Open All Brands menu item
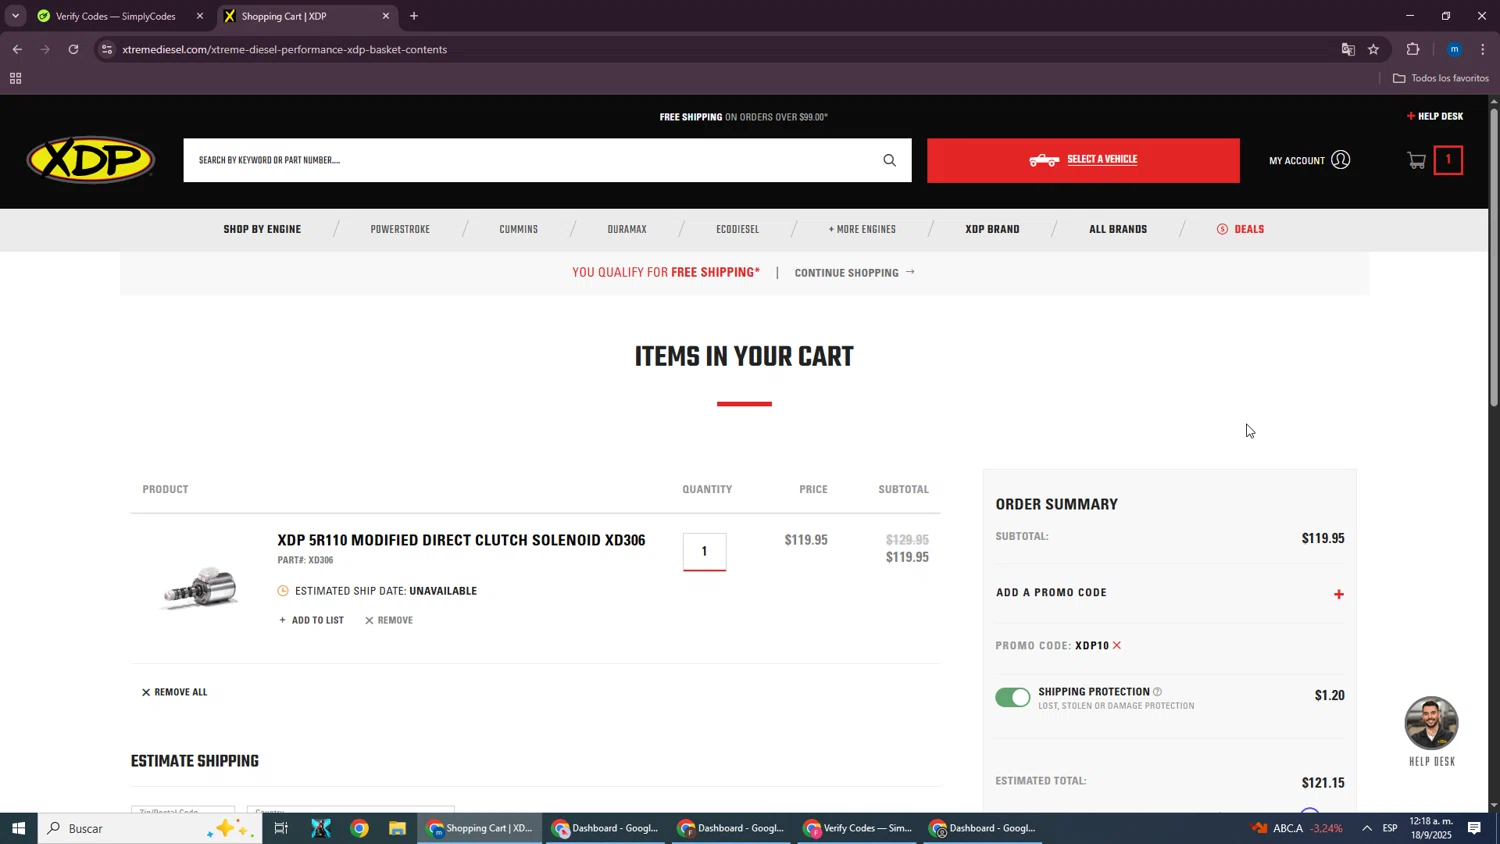The width and height of the screenshot is (1500, 844). [x=1118, y=230]
